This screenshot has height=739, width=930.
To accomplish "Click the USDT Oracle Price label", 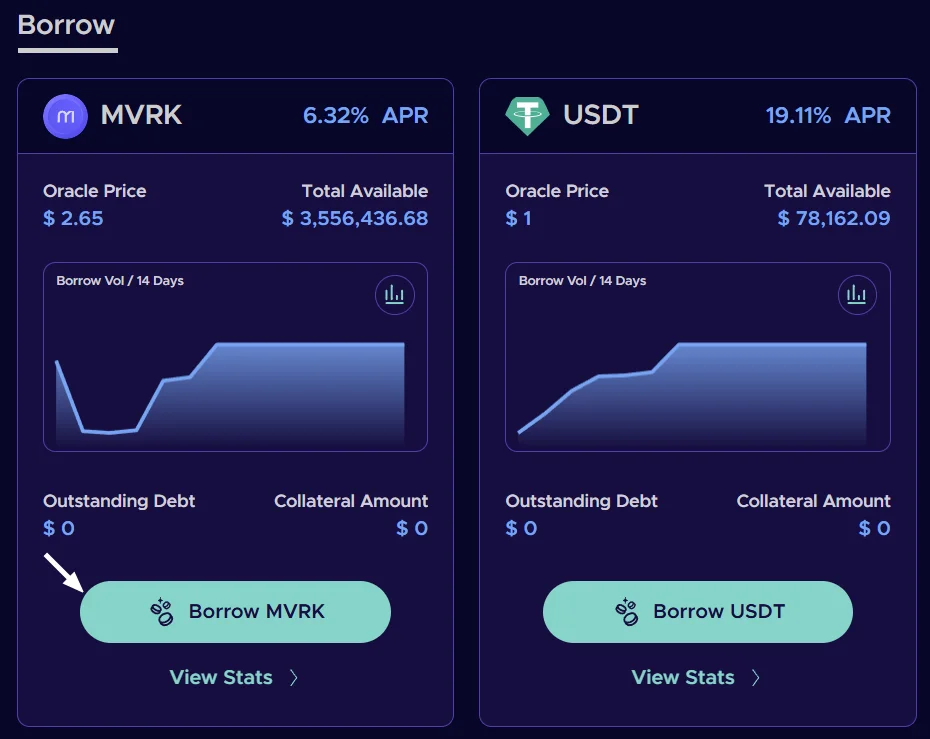I will (557, 191).
